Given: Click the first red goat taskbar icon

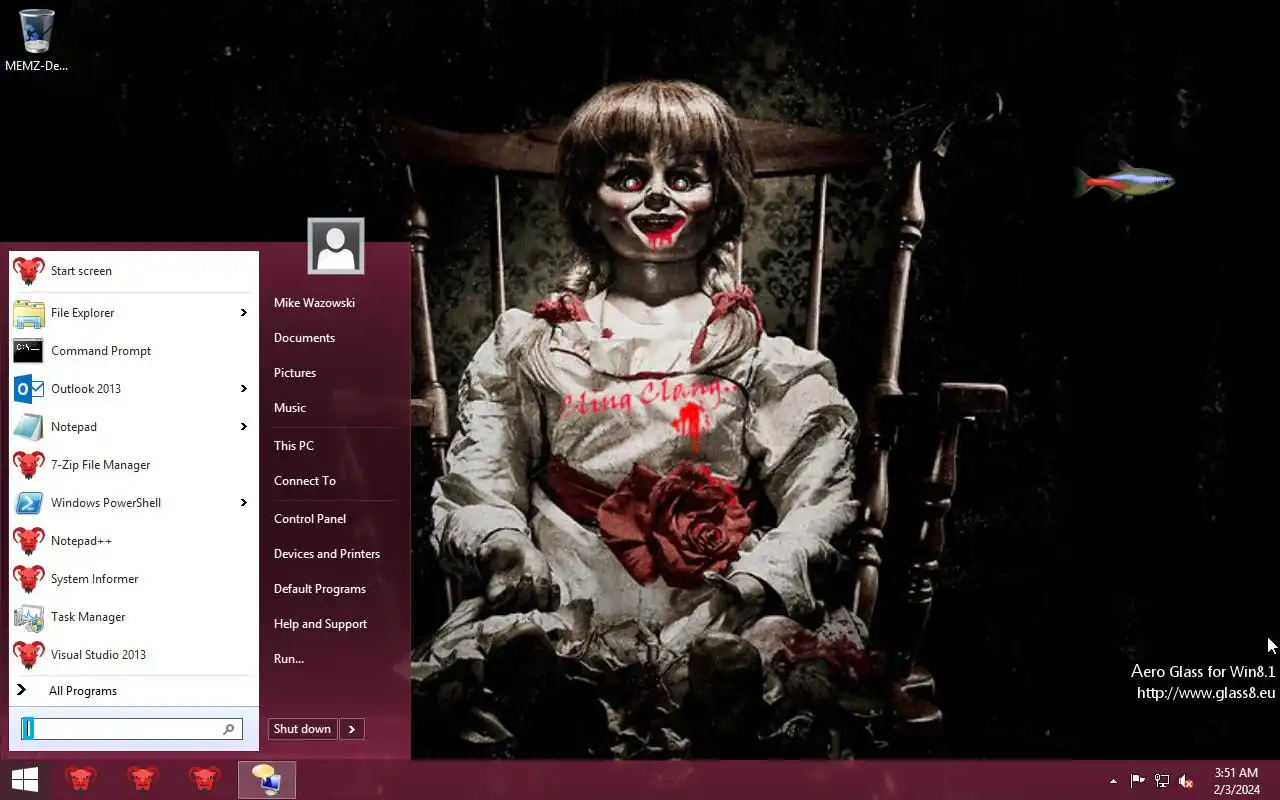Looking at the screenshot, I should pyautogui.click(x=81, y=780).
